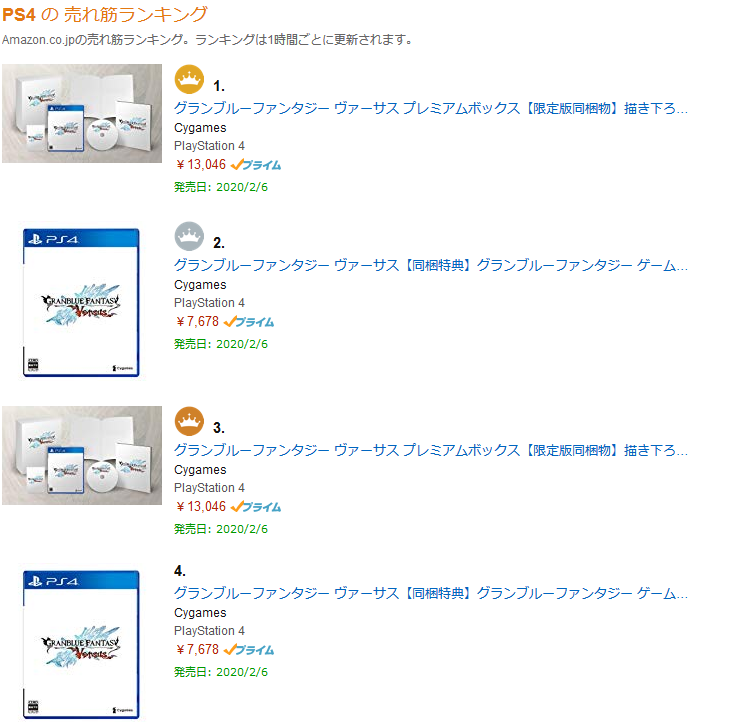
Task: Click the silver crown rank 2 badge
Action: click(189, 236)
